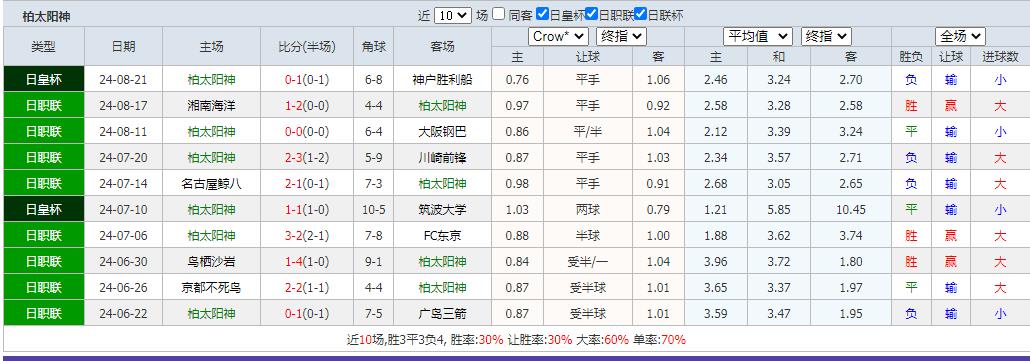Click the 大率:60% summary text
Screen dimensions: 1030x361
click(x=603, y=339)
